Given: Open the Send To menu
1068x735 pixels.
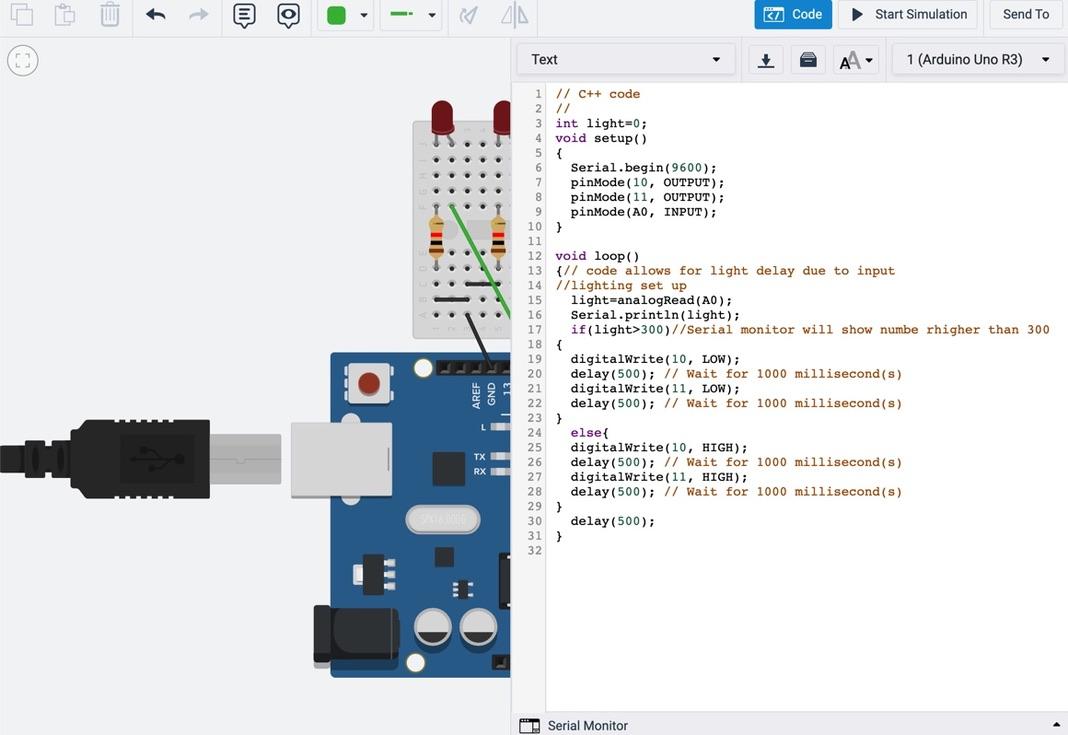Looking at the screenshot, I should 1026,14.
